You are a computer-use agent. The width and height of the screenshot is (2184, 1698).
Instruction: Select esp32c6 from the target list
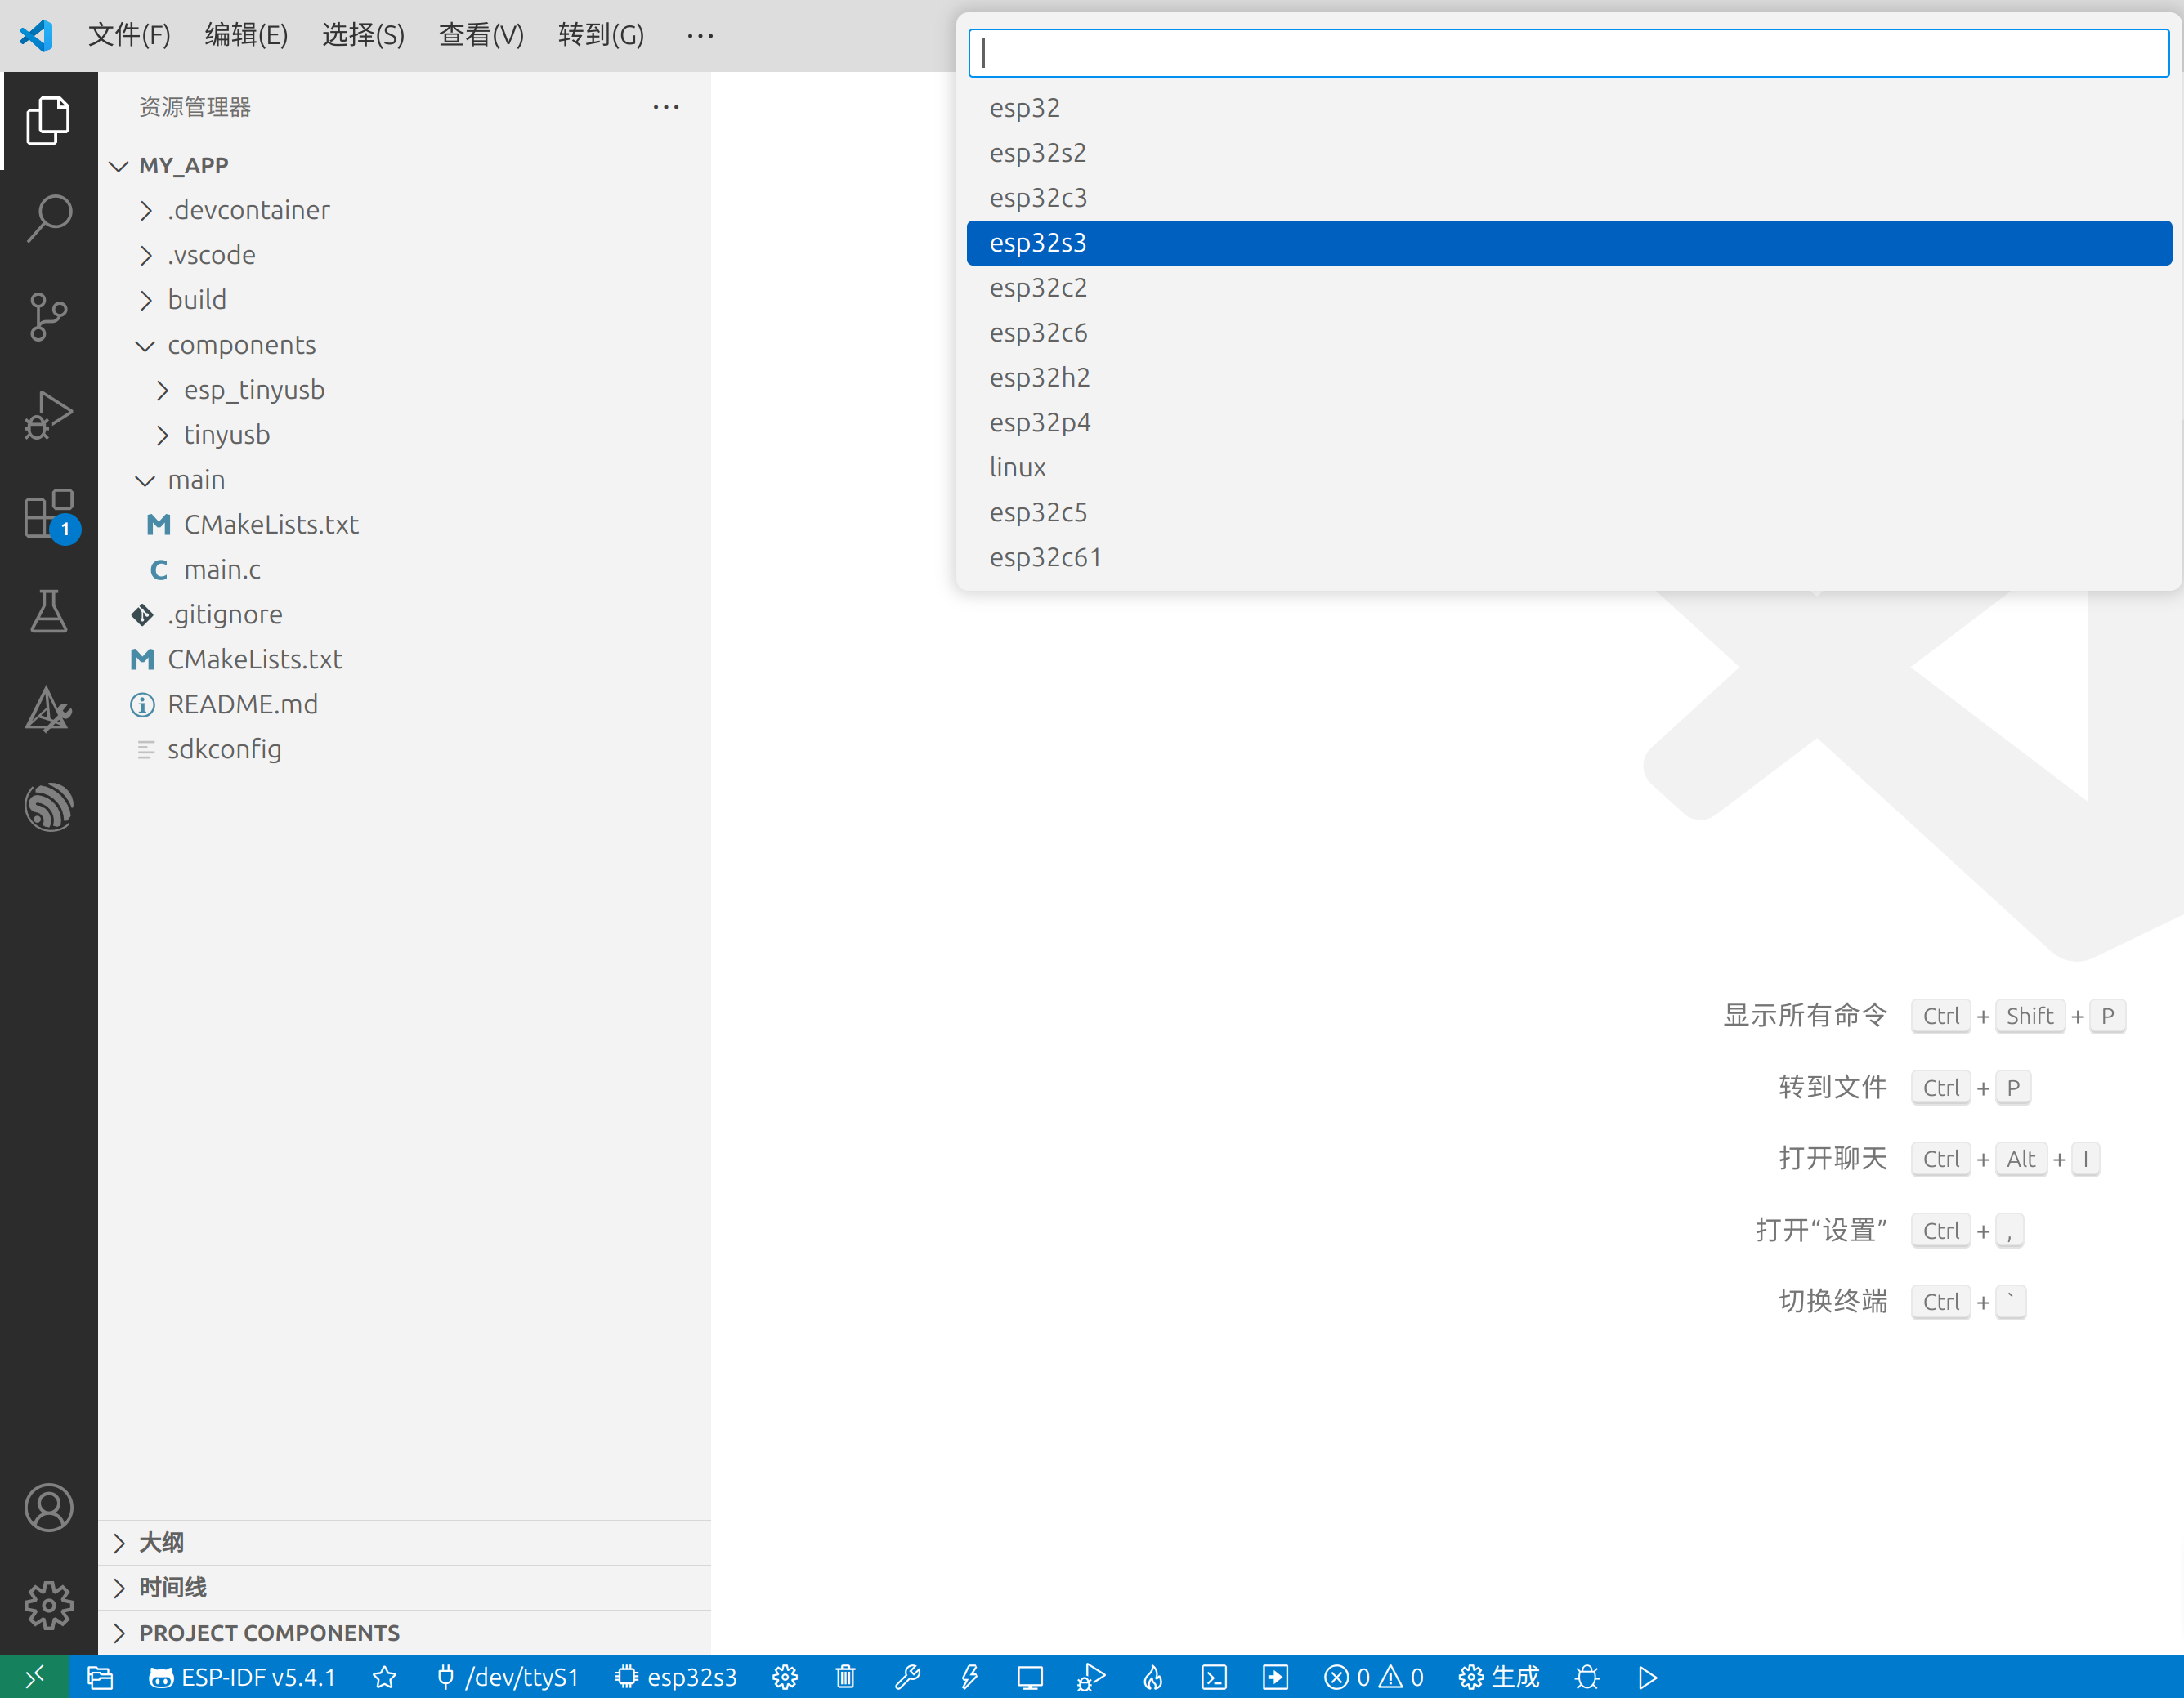point(1038,333)
